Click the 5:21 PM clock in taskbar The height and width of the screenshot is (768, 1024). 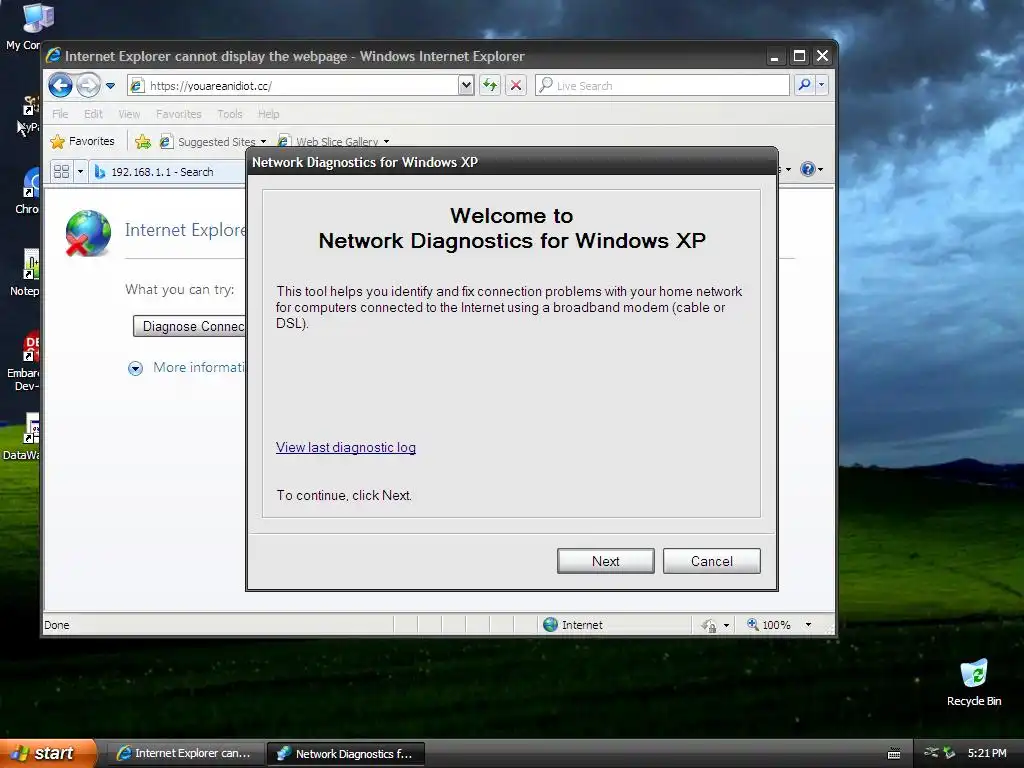coord(987,753)
